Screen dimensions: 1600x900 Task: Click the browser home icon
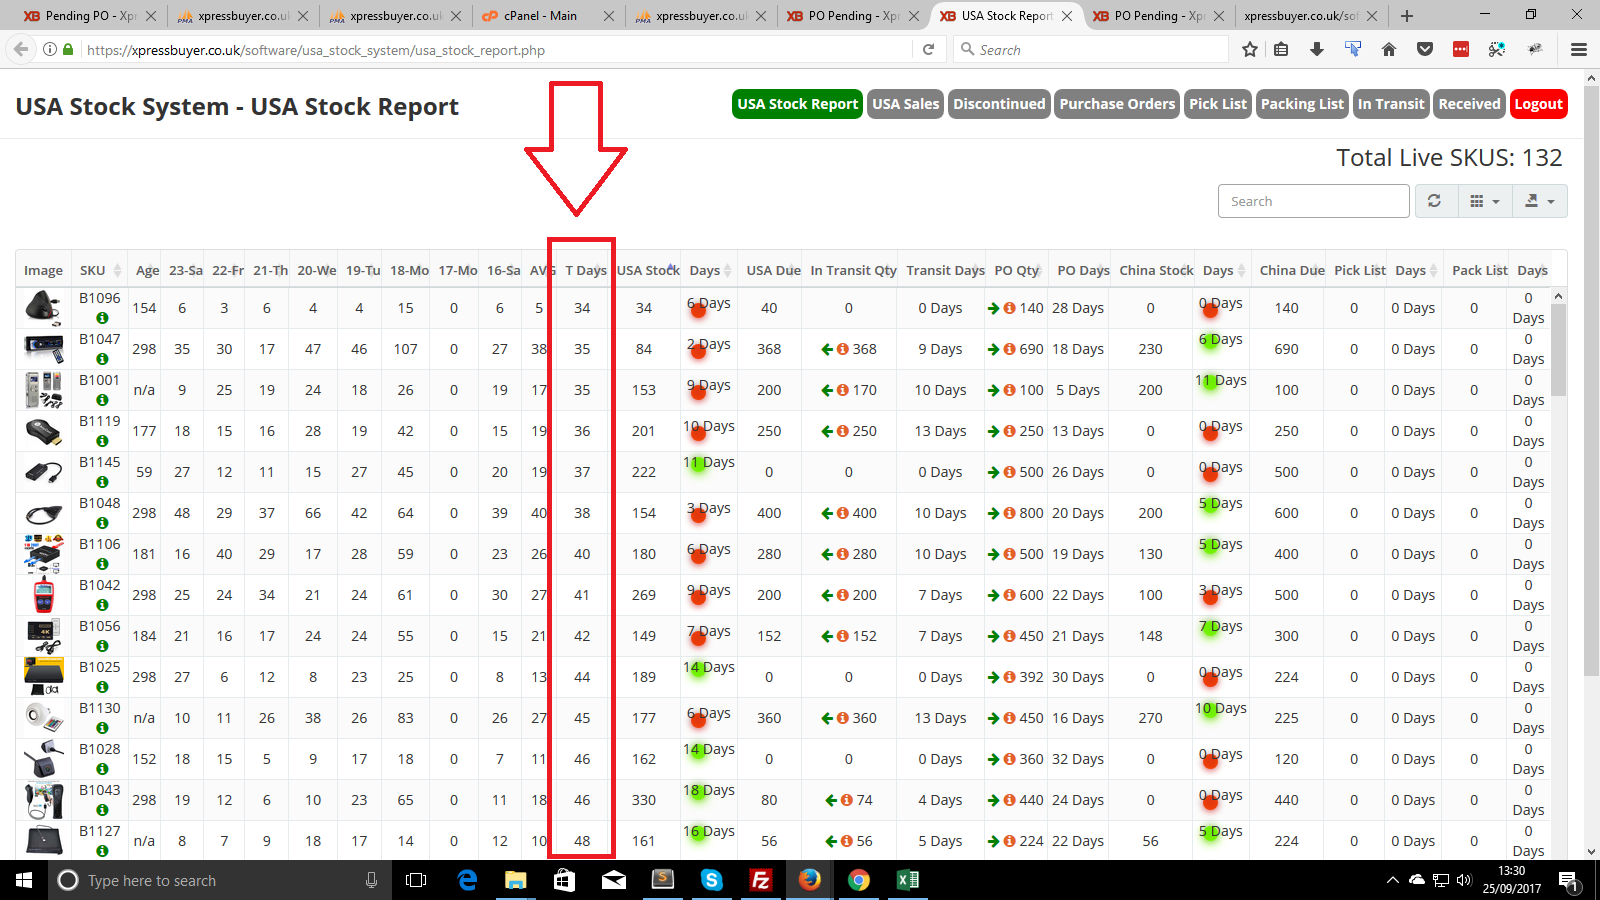coord(1389,49)
